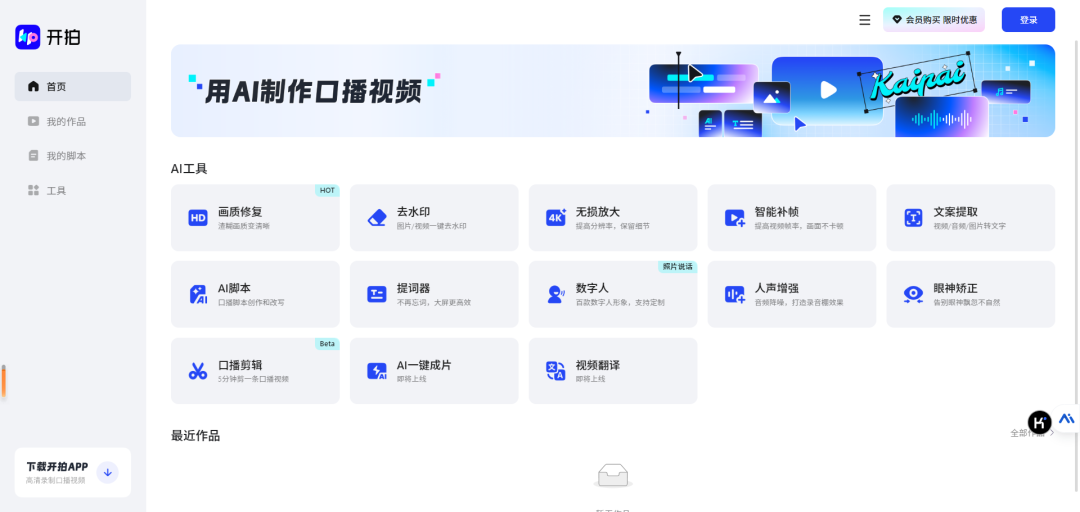The width and height of the screenshot is (1080, 512).
Task: Select 工具 in the sidebar
Action: [73, 190]
